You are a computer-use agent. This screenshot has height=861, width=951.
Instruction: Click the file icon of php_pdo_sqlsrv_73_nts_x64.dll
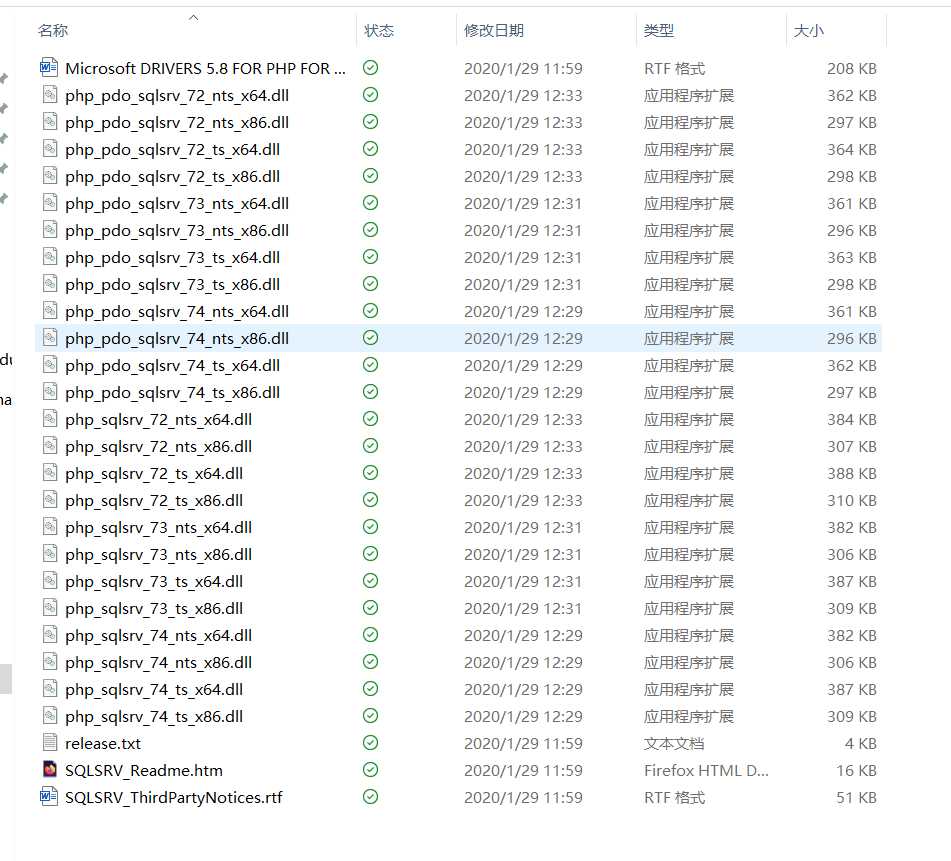pos(50,203)
